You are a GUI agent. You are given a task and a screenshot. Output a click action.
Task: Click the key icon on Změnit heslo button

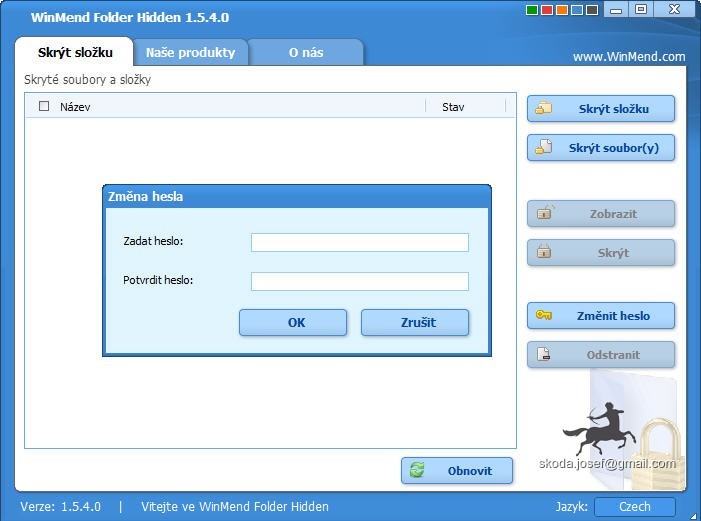click(544, 315)
